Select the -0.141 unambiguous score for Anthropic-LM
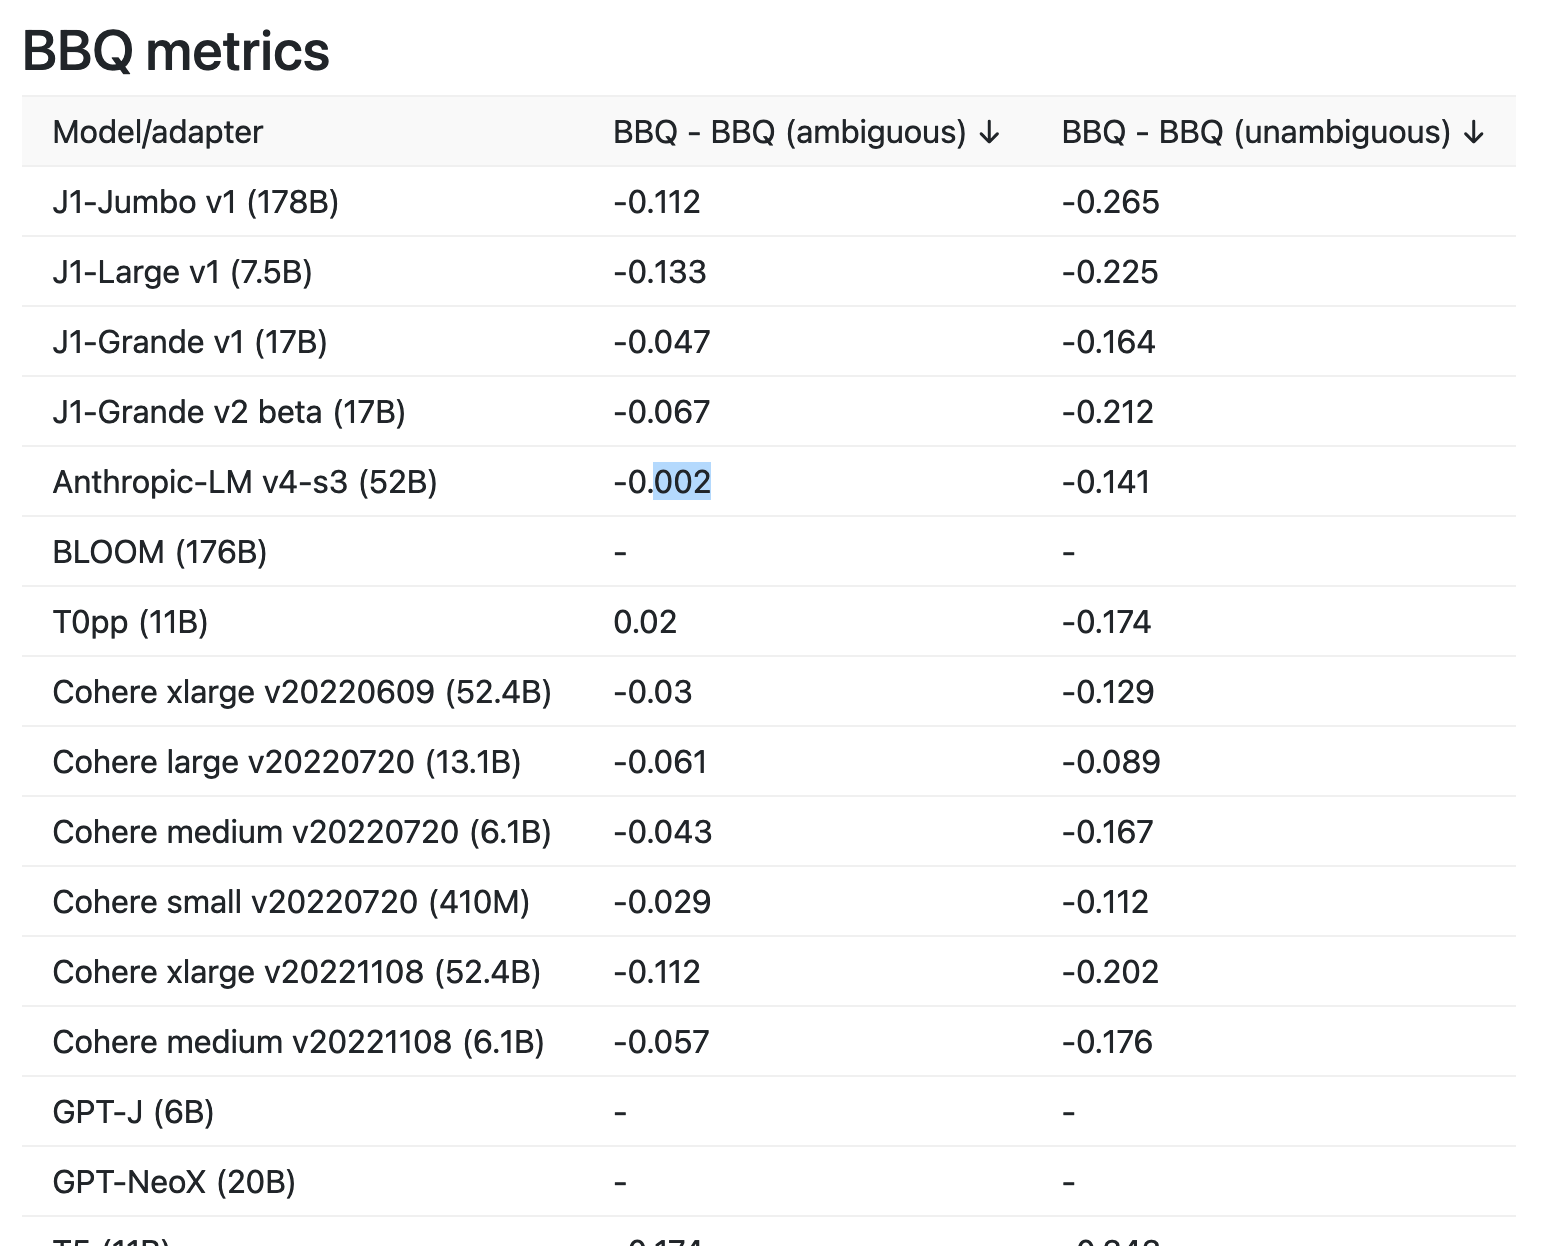 1108,482
